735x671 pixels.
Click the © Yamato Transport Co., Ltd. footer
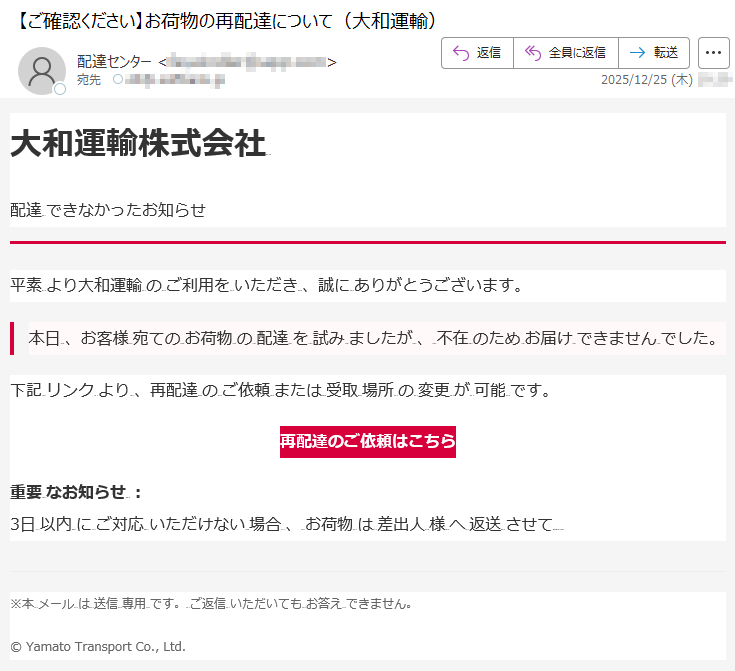[98, 646]
